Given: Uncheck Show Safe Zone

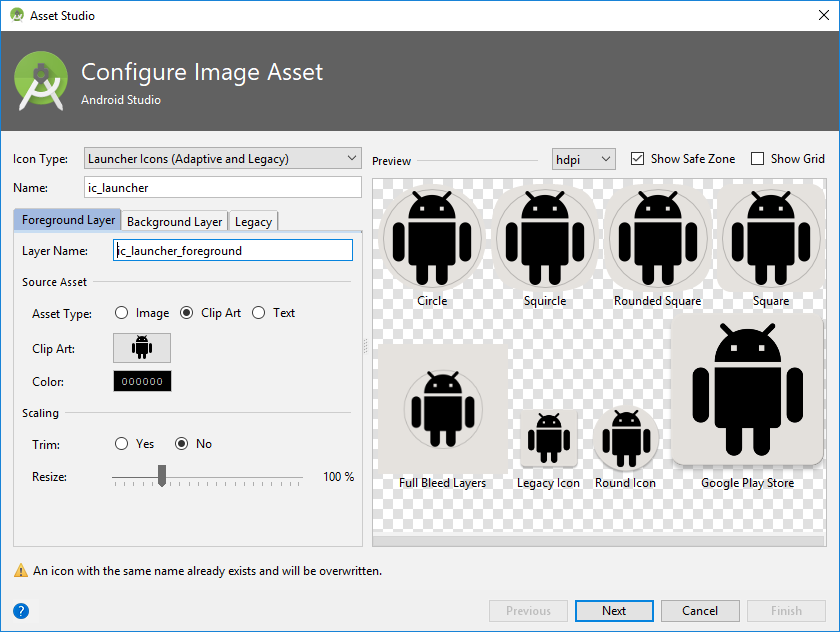Looking at the screenshot, I should (637, 158).
